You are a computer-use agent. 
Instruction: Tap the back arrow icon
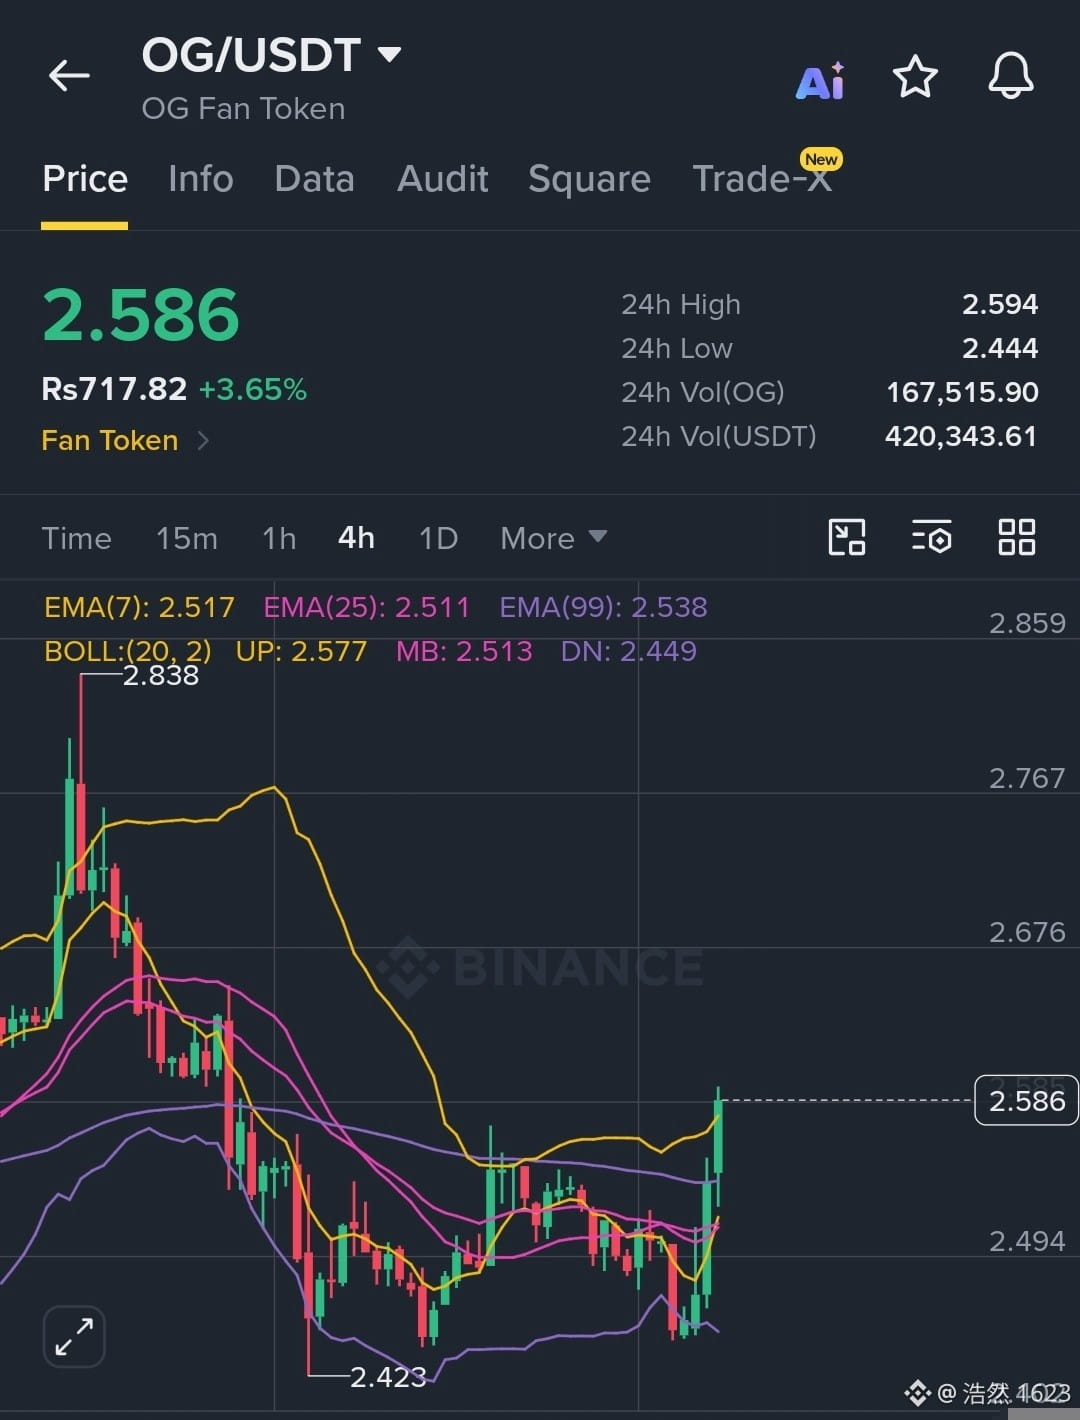coord(69,75)
